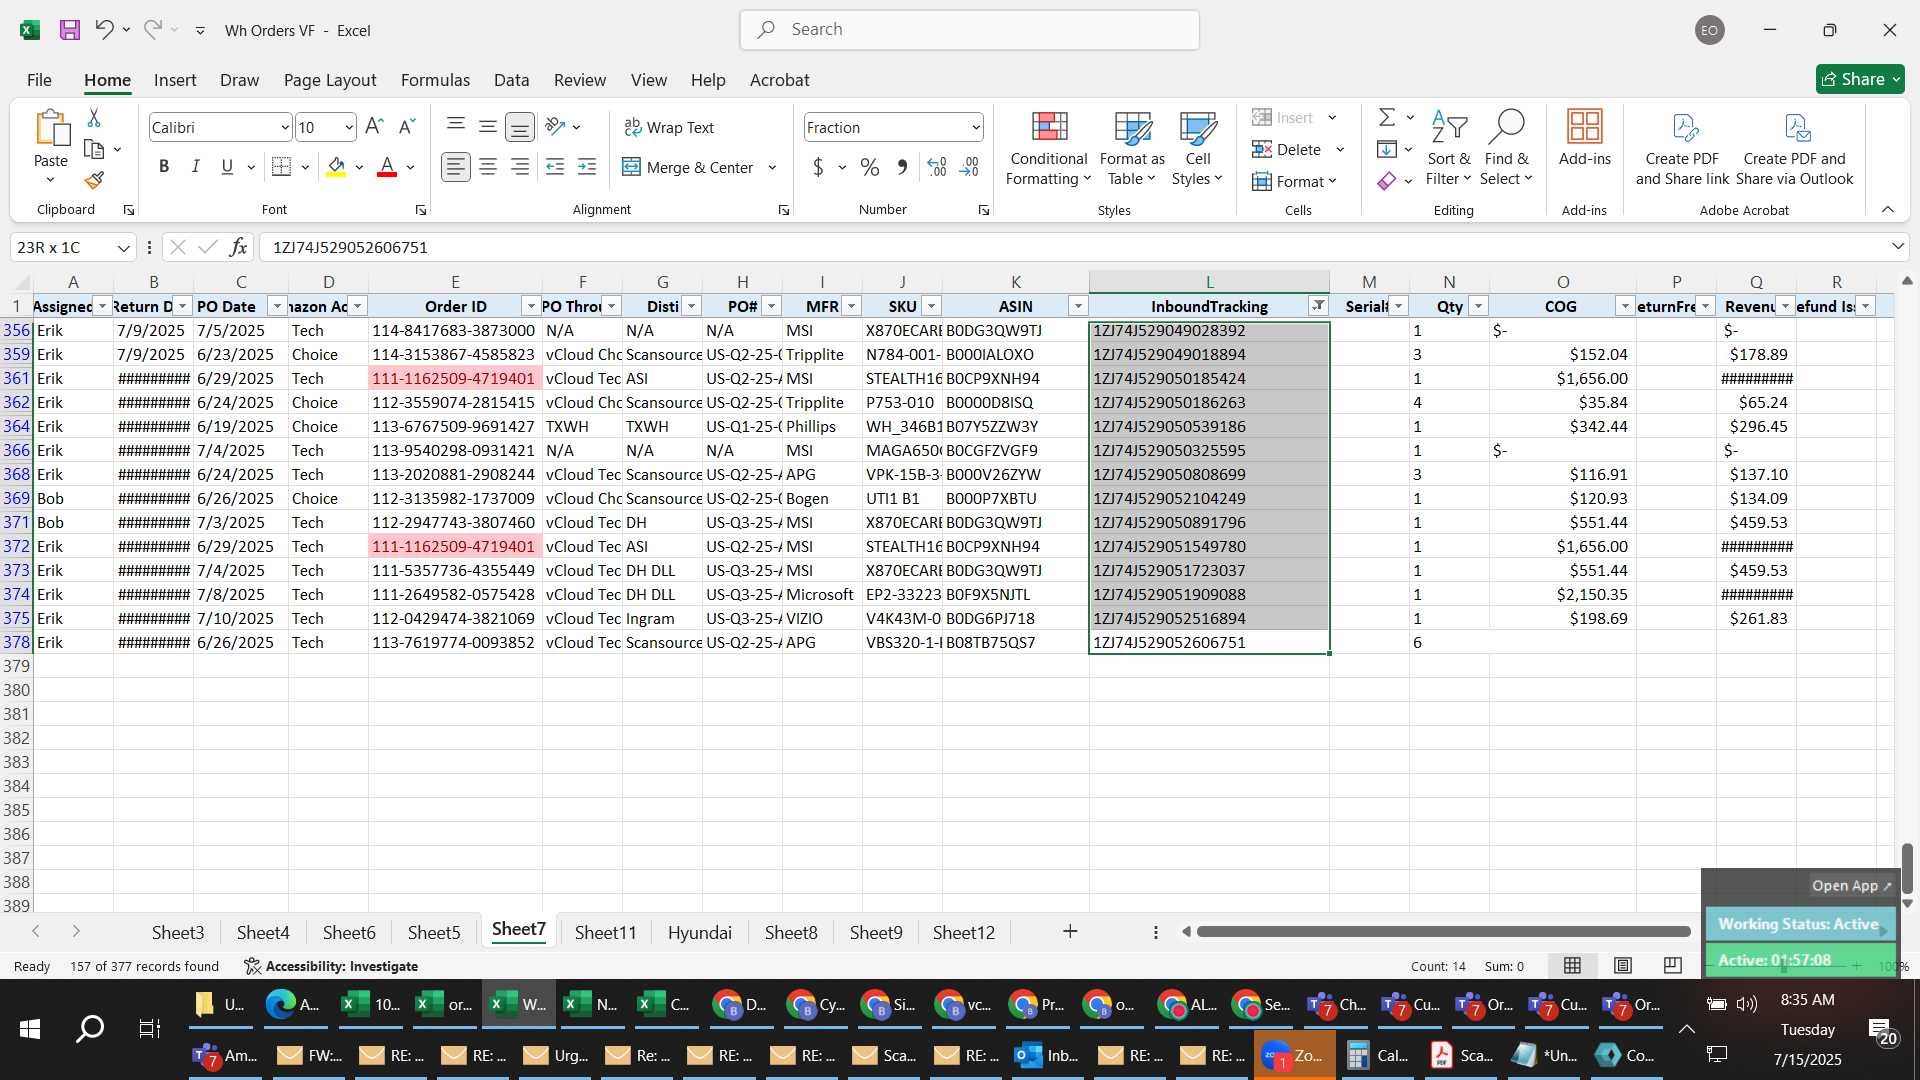Image resolution: width=1920 pixels, height=1080 pixels.
Task: Open the Fraction number format dropdown
Action: pos(975,128)
